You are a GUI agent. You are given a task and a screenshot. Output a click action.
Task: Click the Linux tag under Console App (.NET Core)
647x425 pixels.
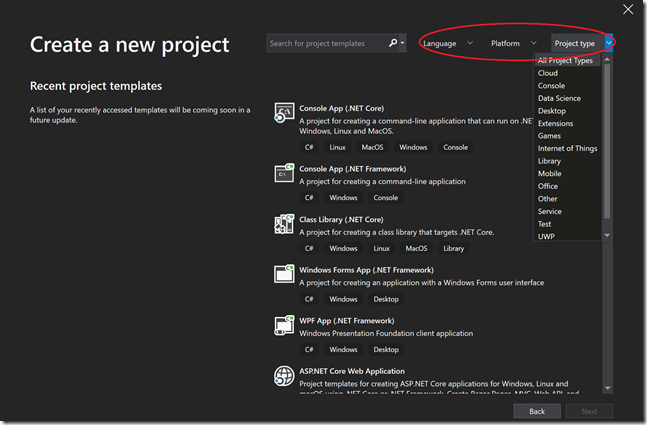tap(338, 147)
